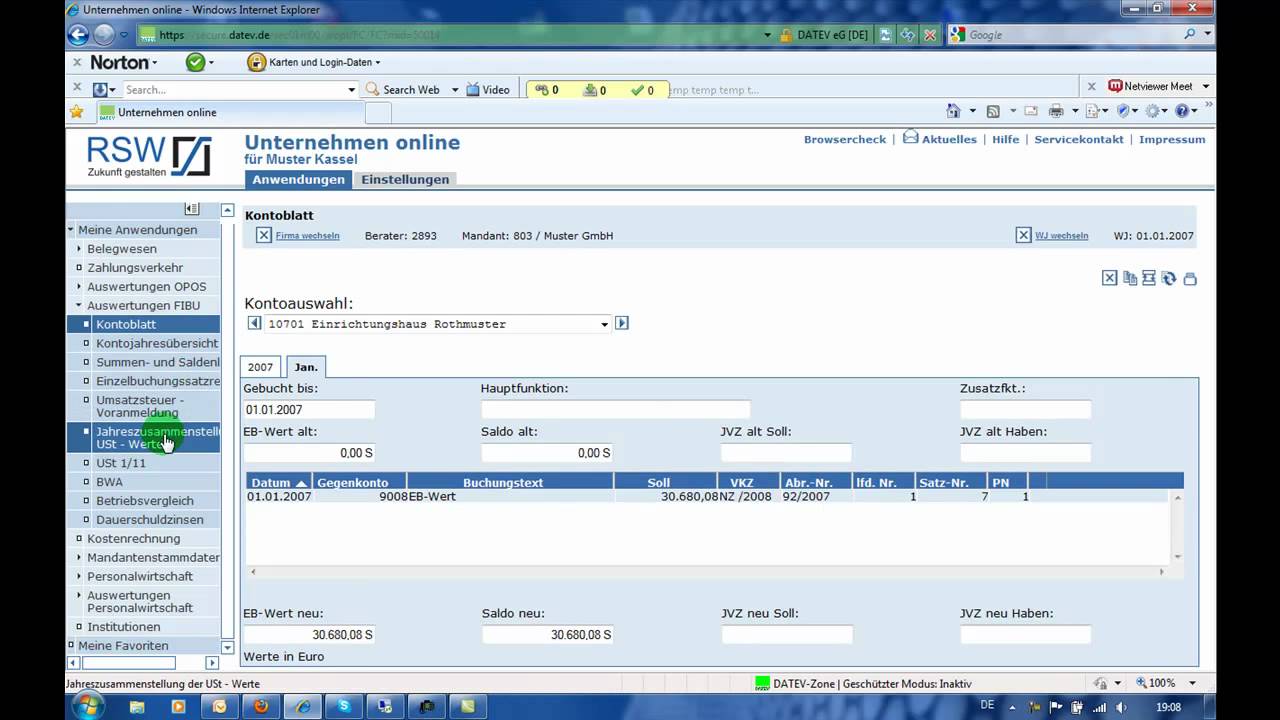Click the WJ wechseln link
Image resolution: width=1280 pixels, height=720 pixels.
[1062, 236]
